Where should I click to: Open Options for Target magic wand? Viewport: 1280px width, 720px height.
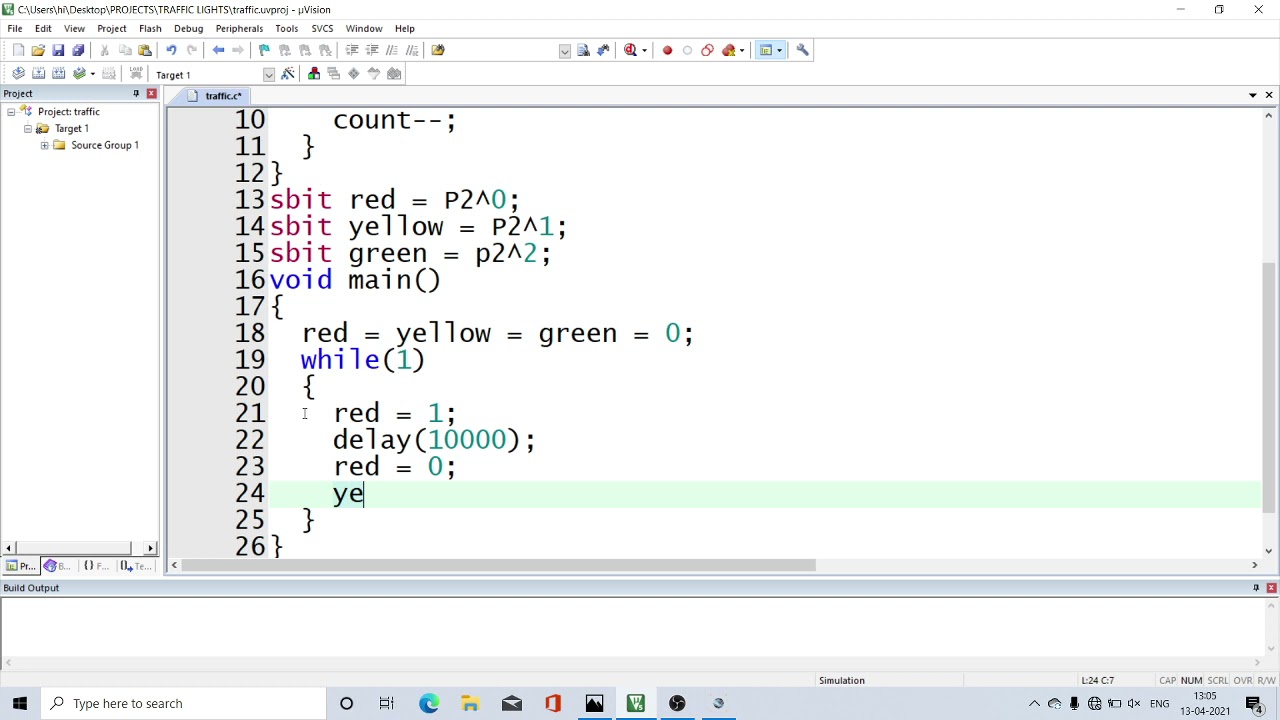click(288, 74)
